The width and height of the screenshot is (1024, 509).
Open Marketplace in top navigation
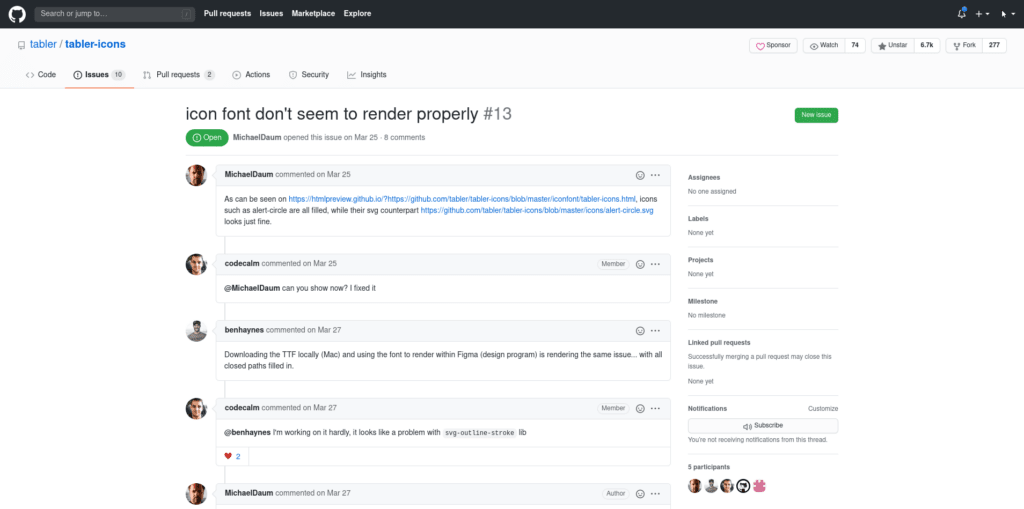pyautogui.click(x=313, y=13)
